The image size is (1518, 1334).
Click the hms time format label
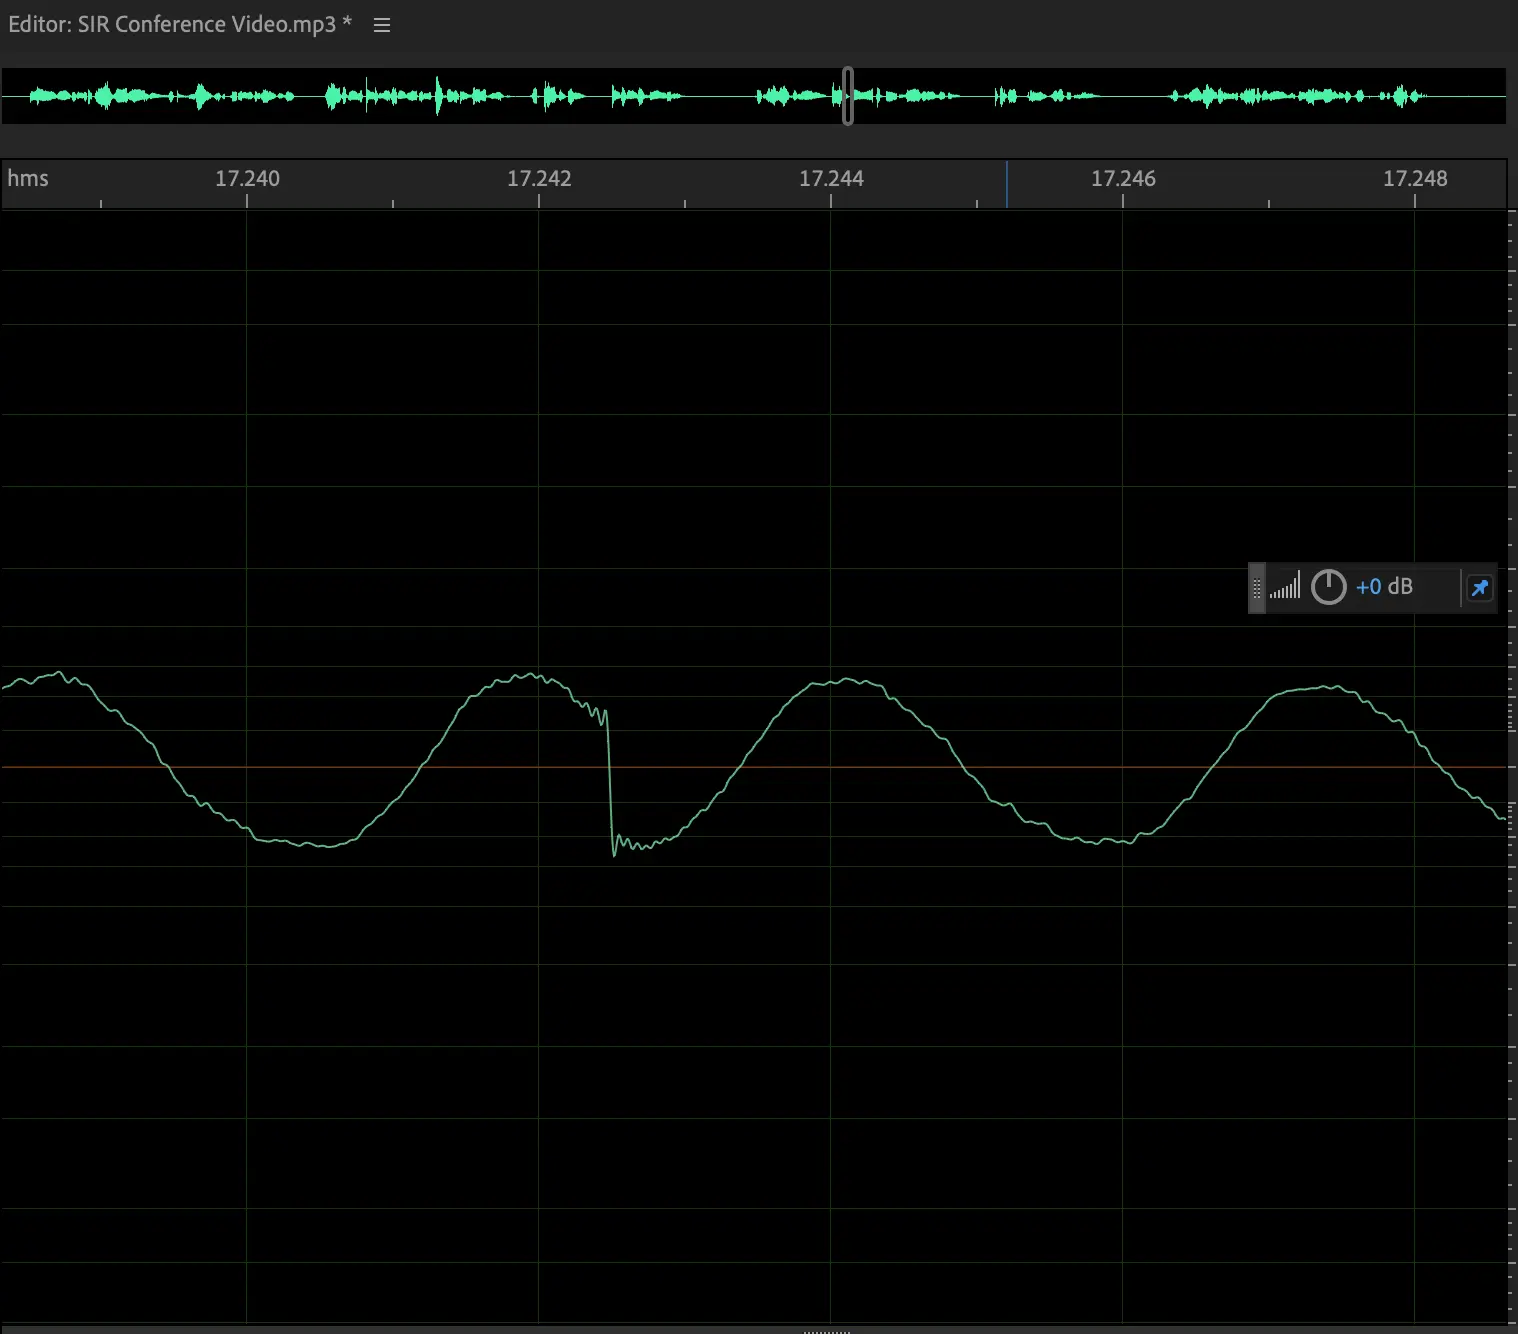tap(28, 179)
